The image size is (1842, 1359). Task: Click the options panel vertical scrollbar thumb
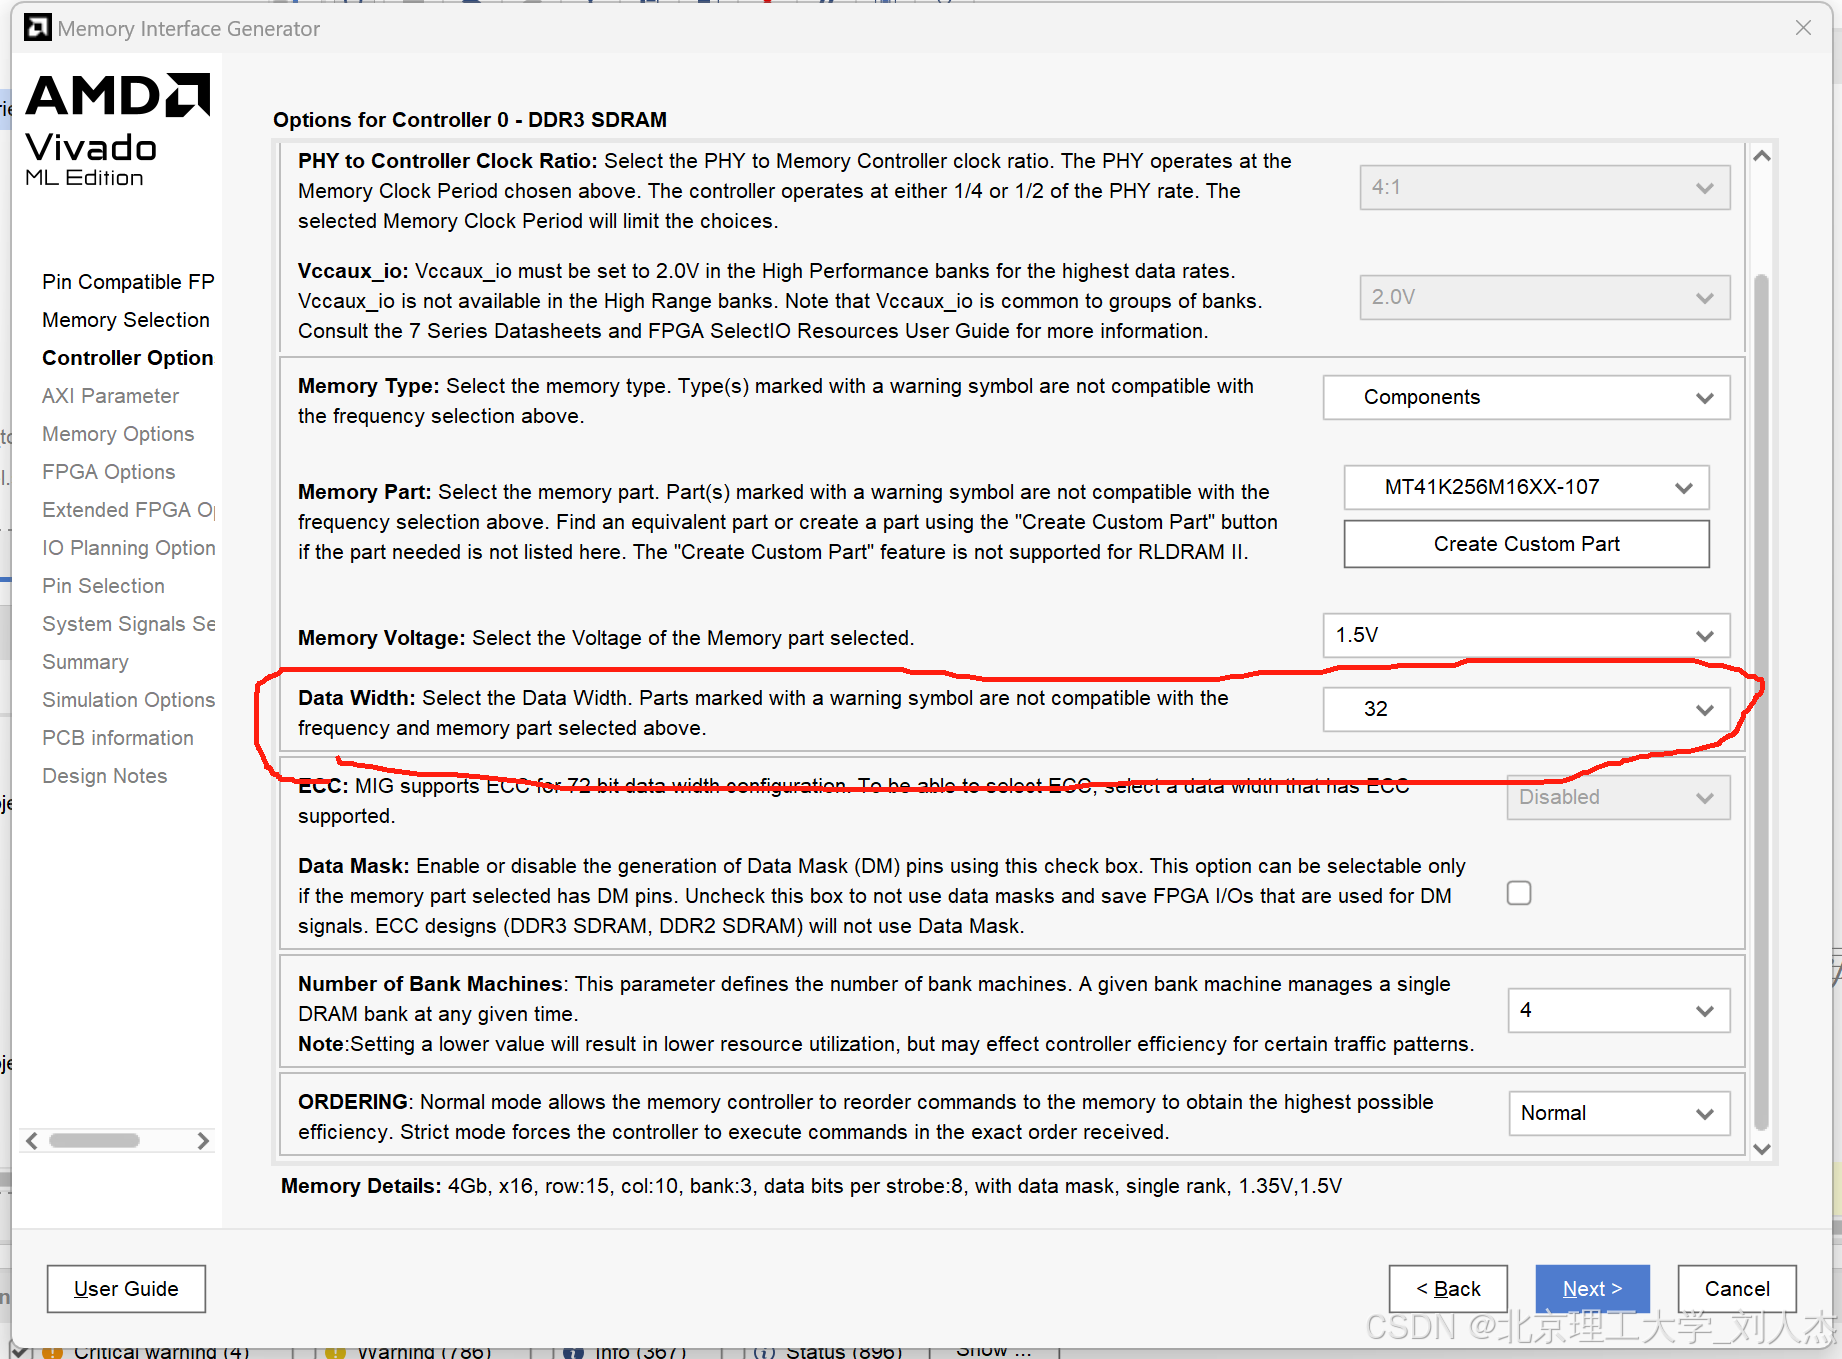pos(1762,700)
